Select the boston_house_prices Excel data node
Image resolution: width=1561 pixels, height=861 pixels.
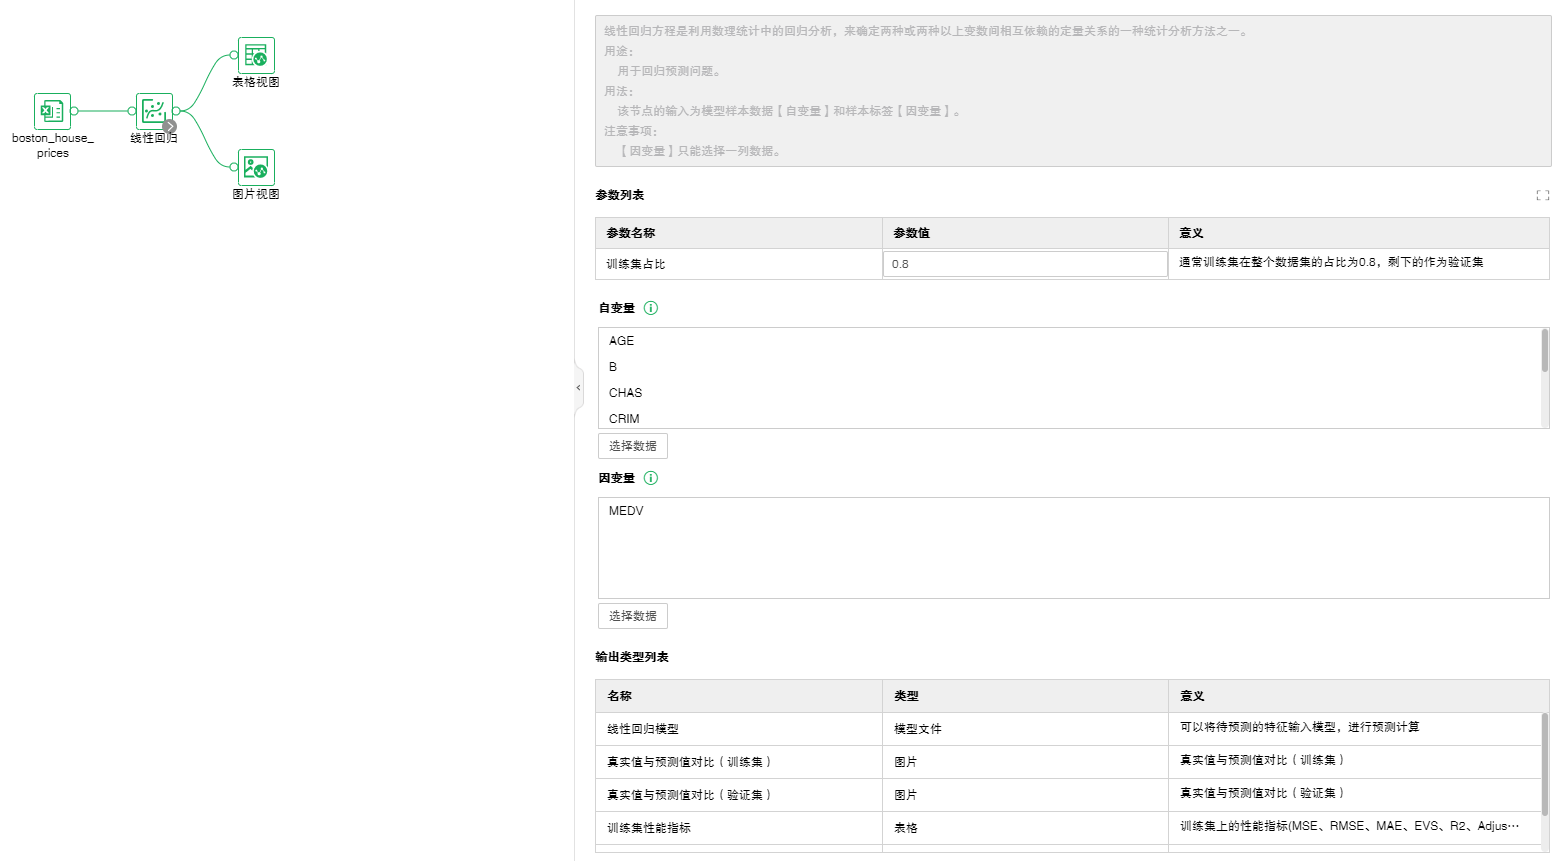click(x=52, y=112)
